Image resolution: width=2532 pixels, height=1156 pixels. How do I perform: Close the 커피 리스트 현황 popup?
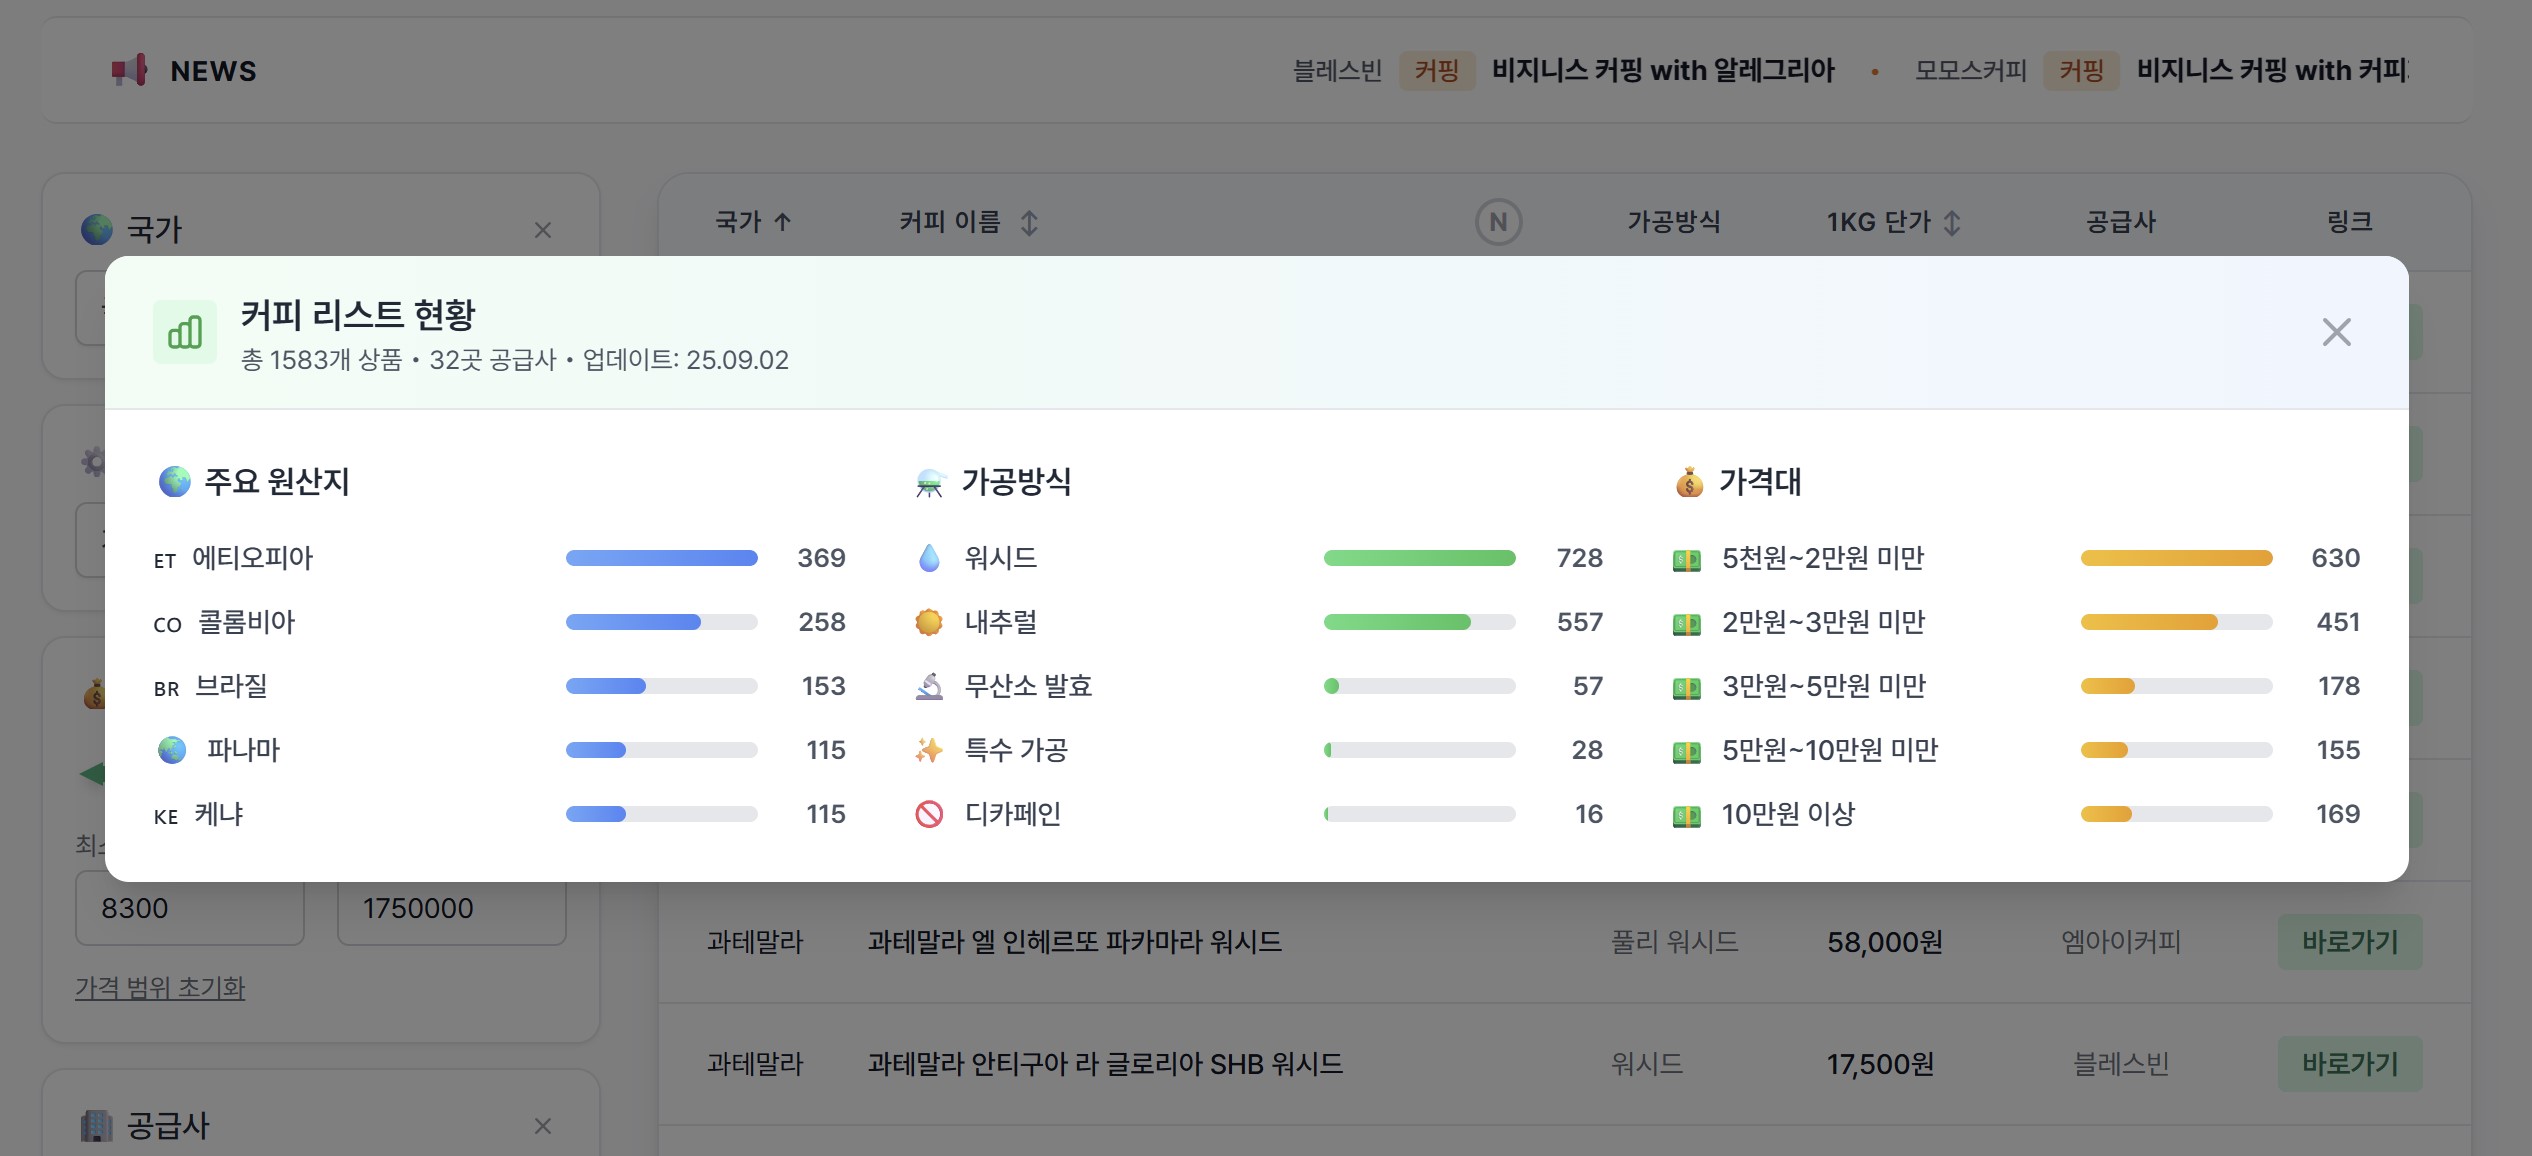pyautogui.click(x=2336, y=332)
